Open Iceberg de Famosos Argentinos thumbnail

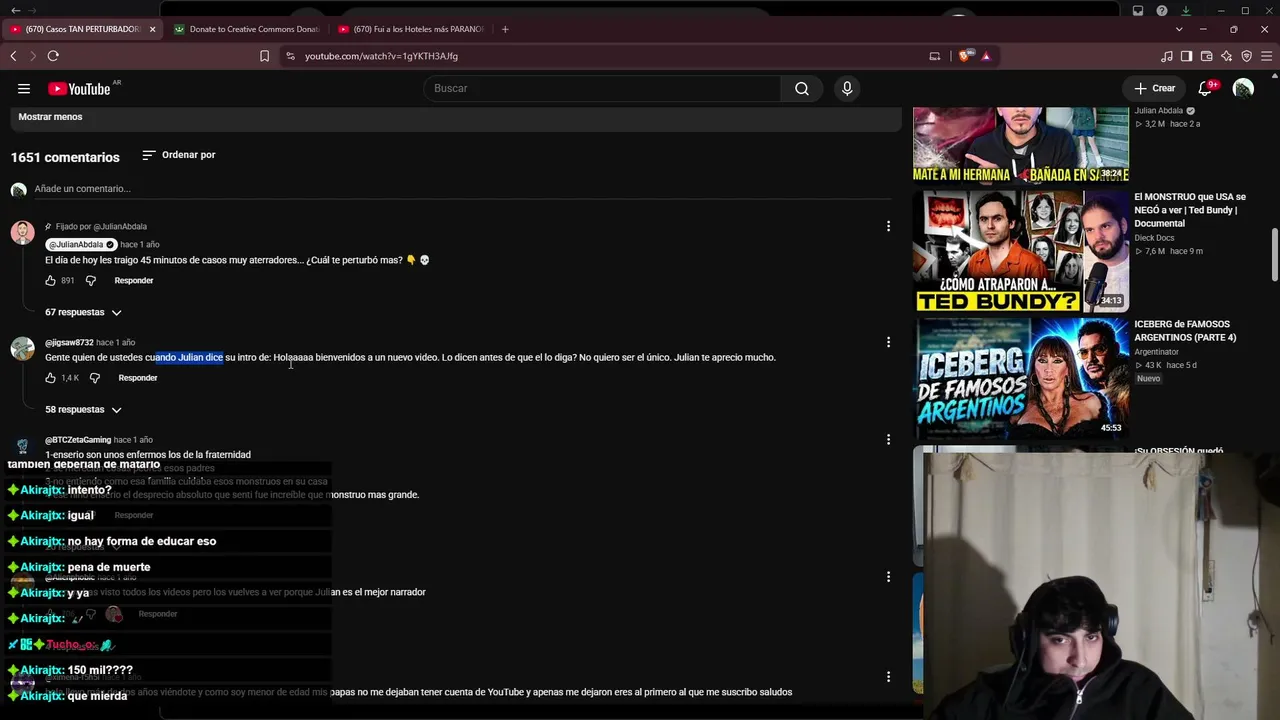[1021, 378]
